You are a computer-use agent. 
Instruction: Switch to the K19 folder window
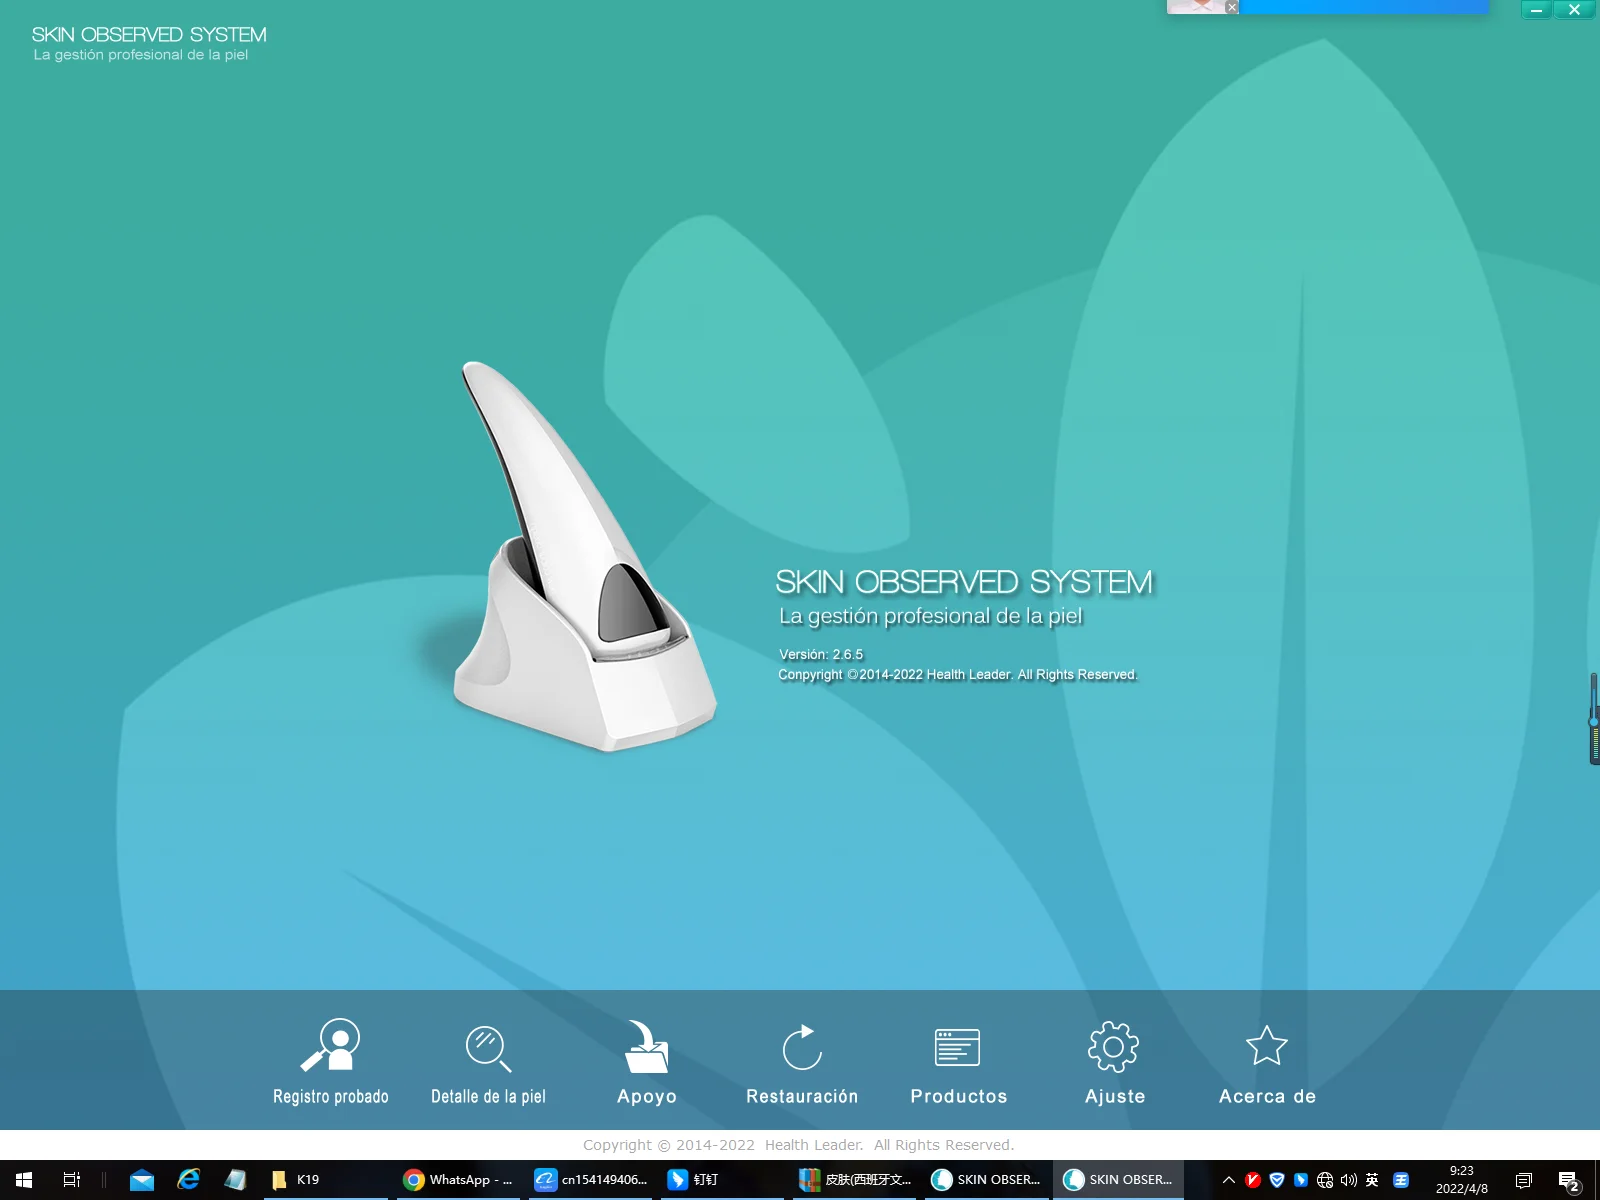(326, 1180)
